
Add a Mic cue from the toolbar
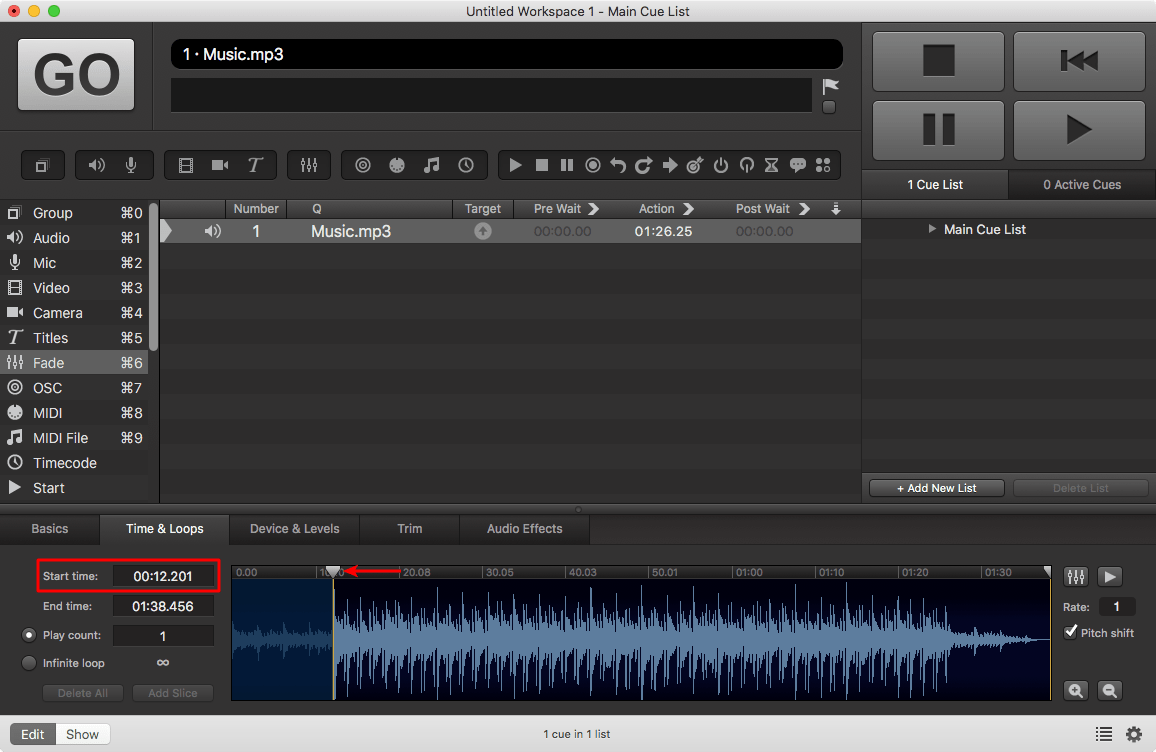(x=131, y=165)
